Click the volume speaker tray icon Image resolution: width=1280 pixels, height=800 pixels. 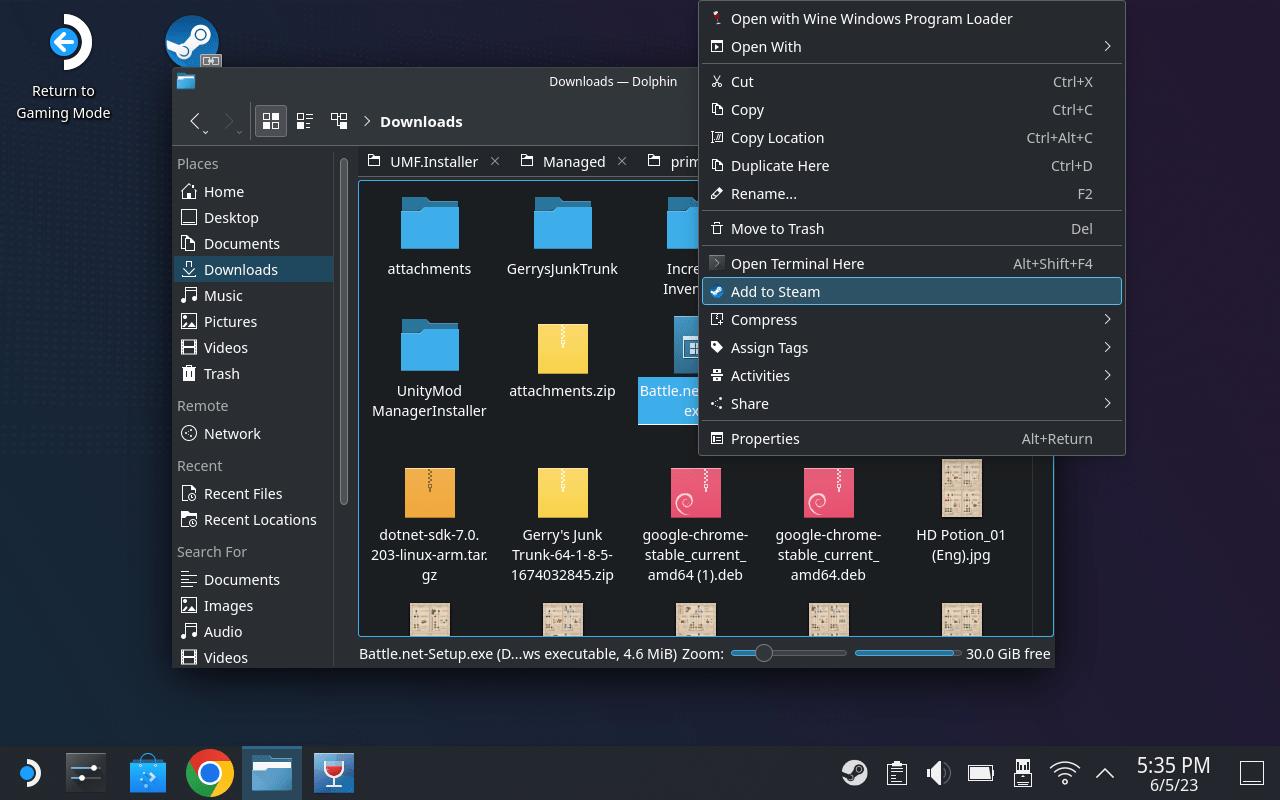[938, 772]
